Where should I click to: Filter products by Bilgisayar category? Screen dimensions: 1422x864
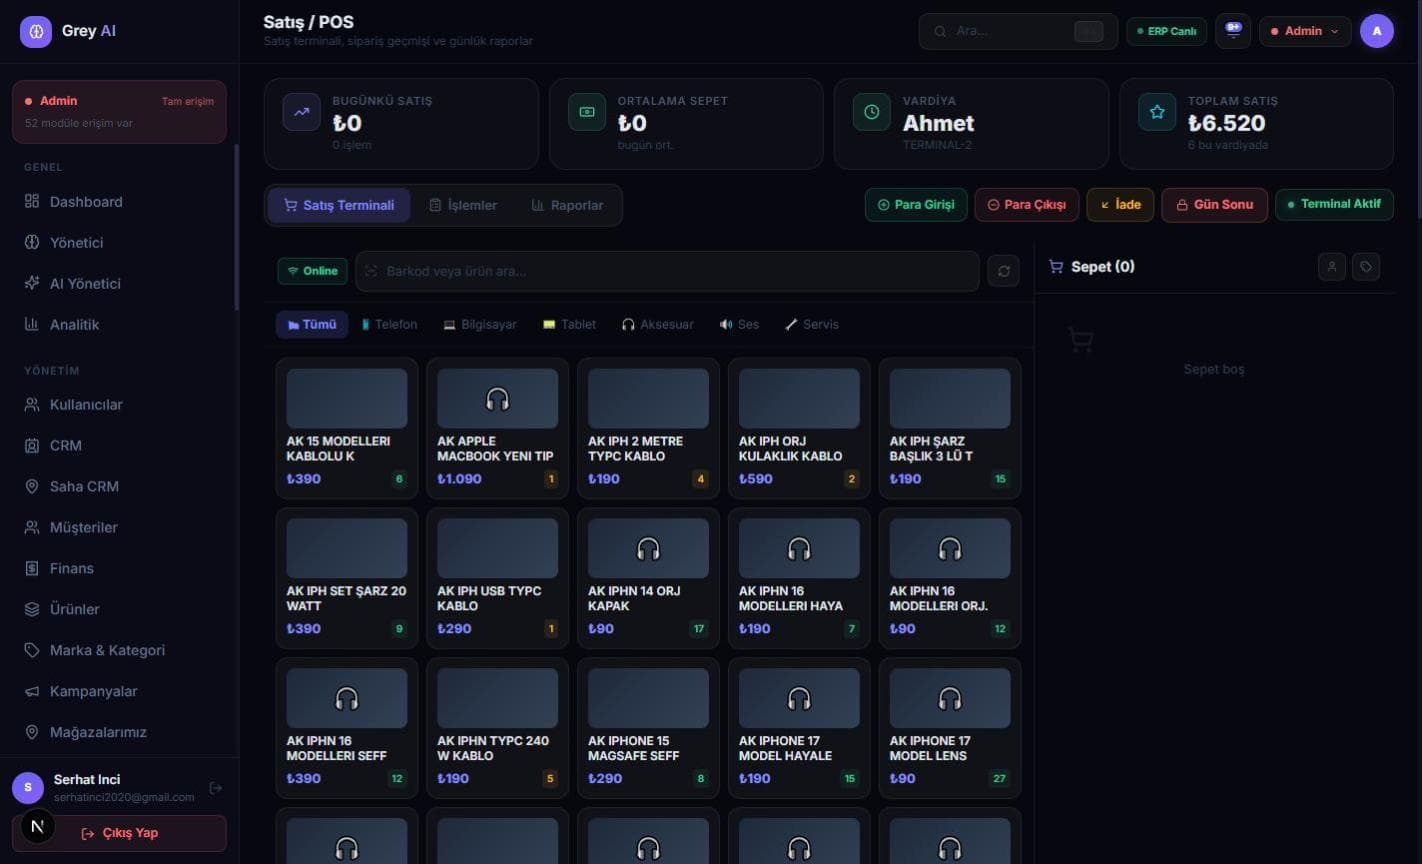pos(480,324)
